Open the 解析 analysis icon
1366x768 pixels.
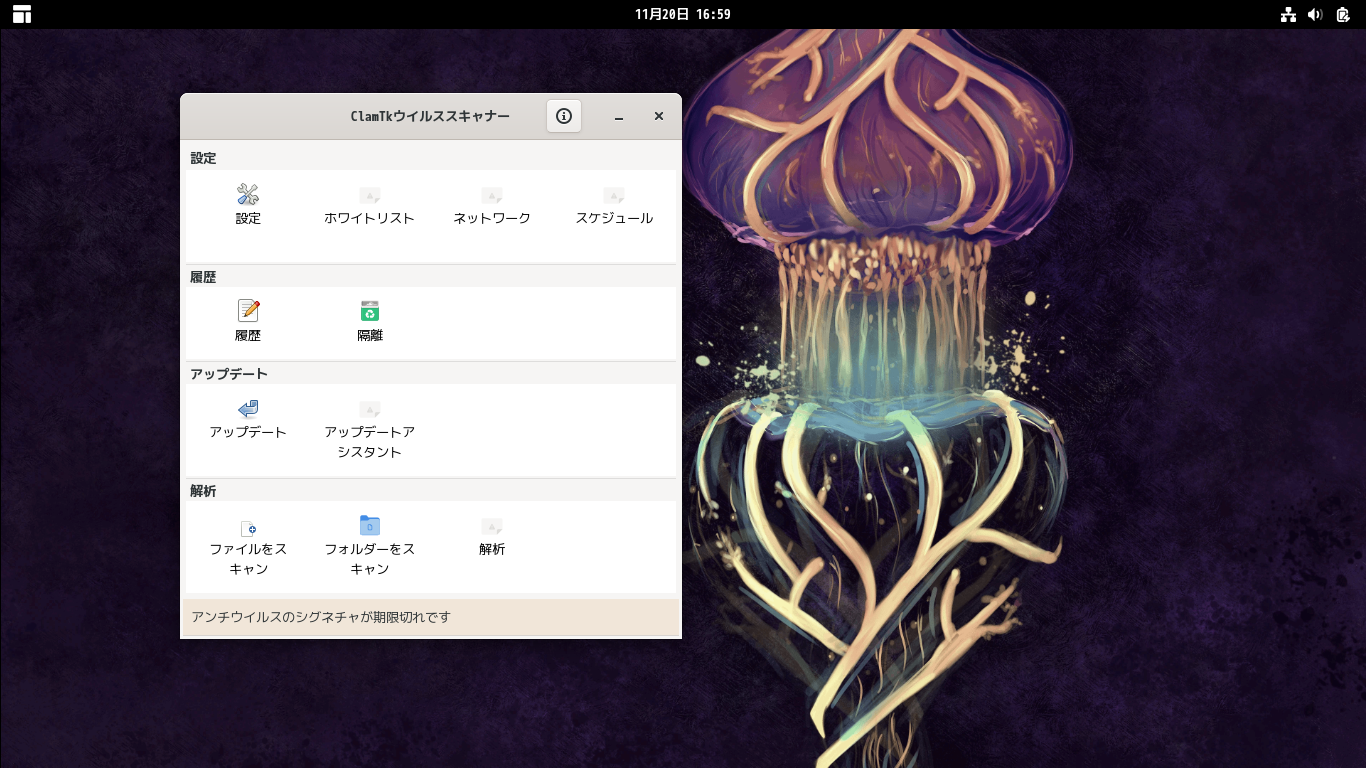click(x=491, y=526)
